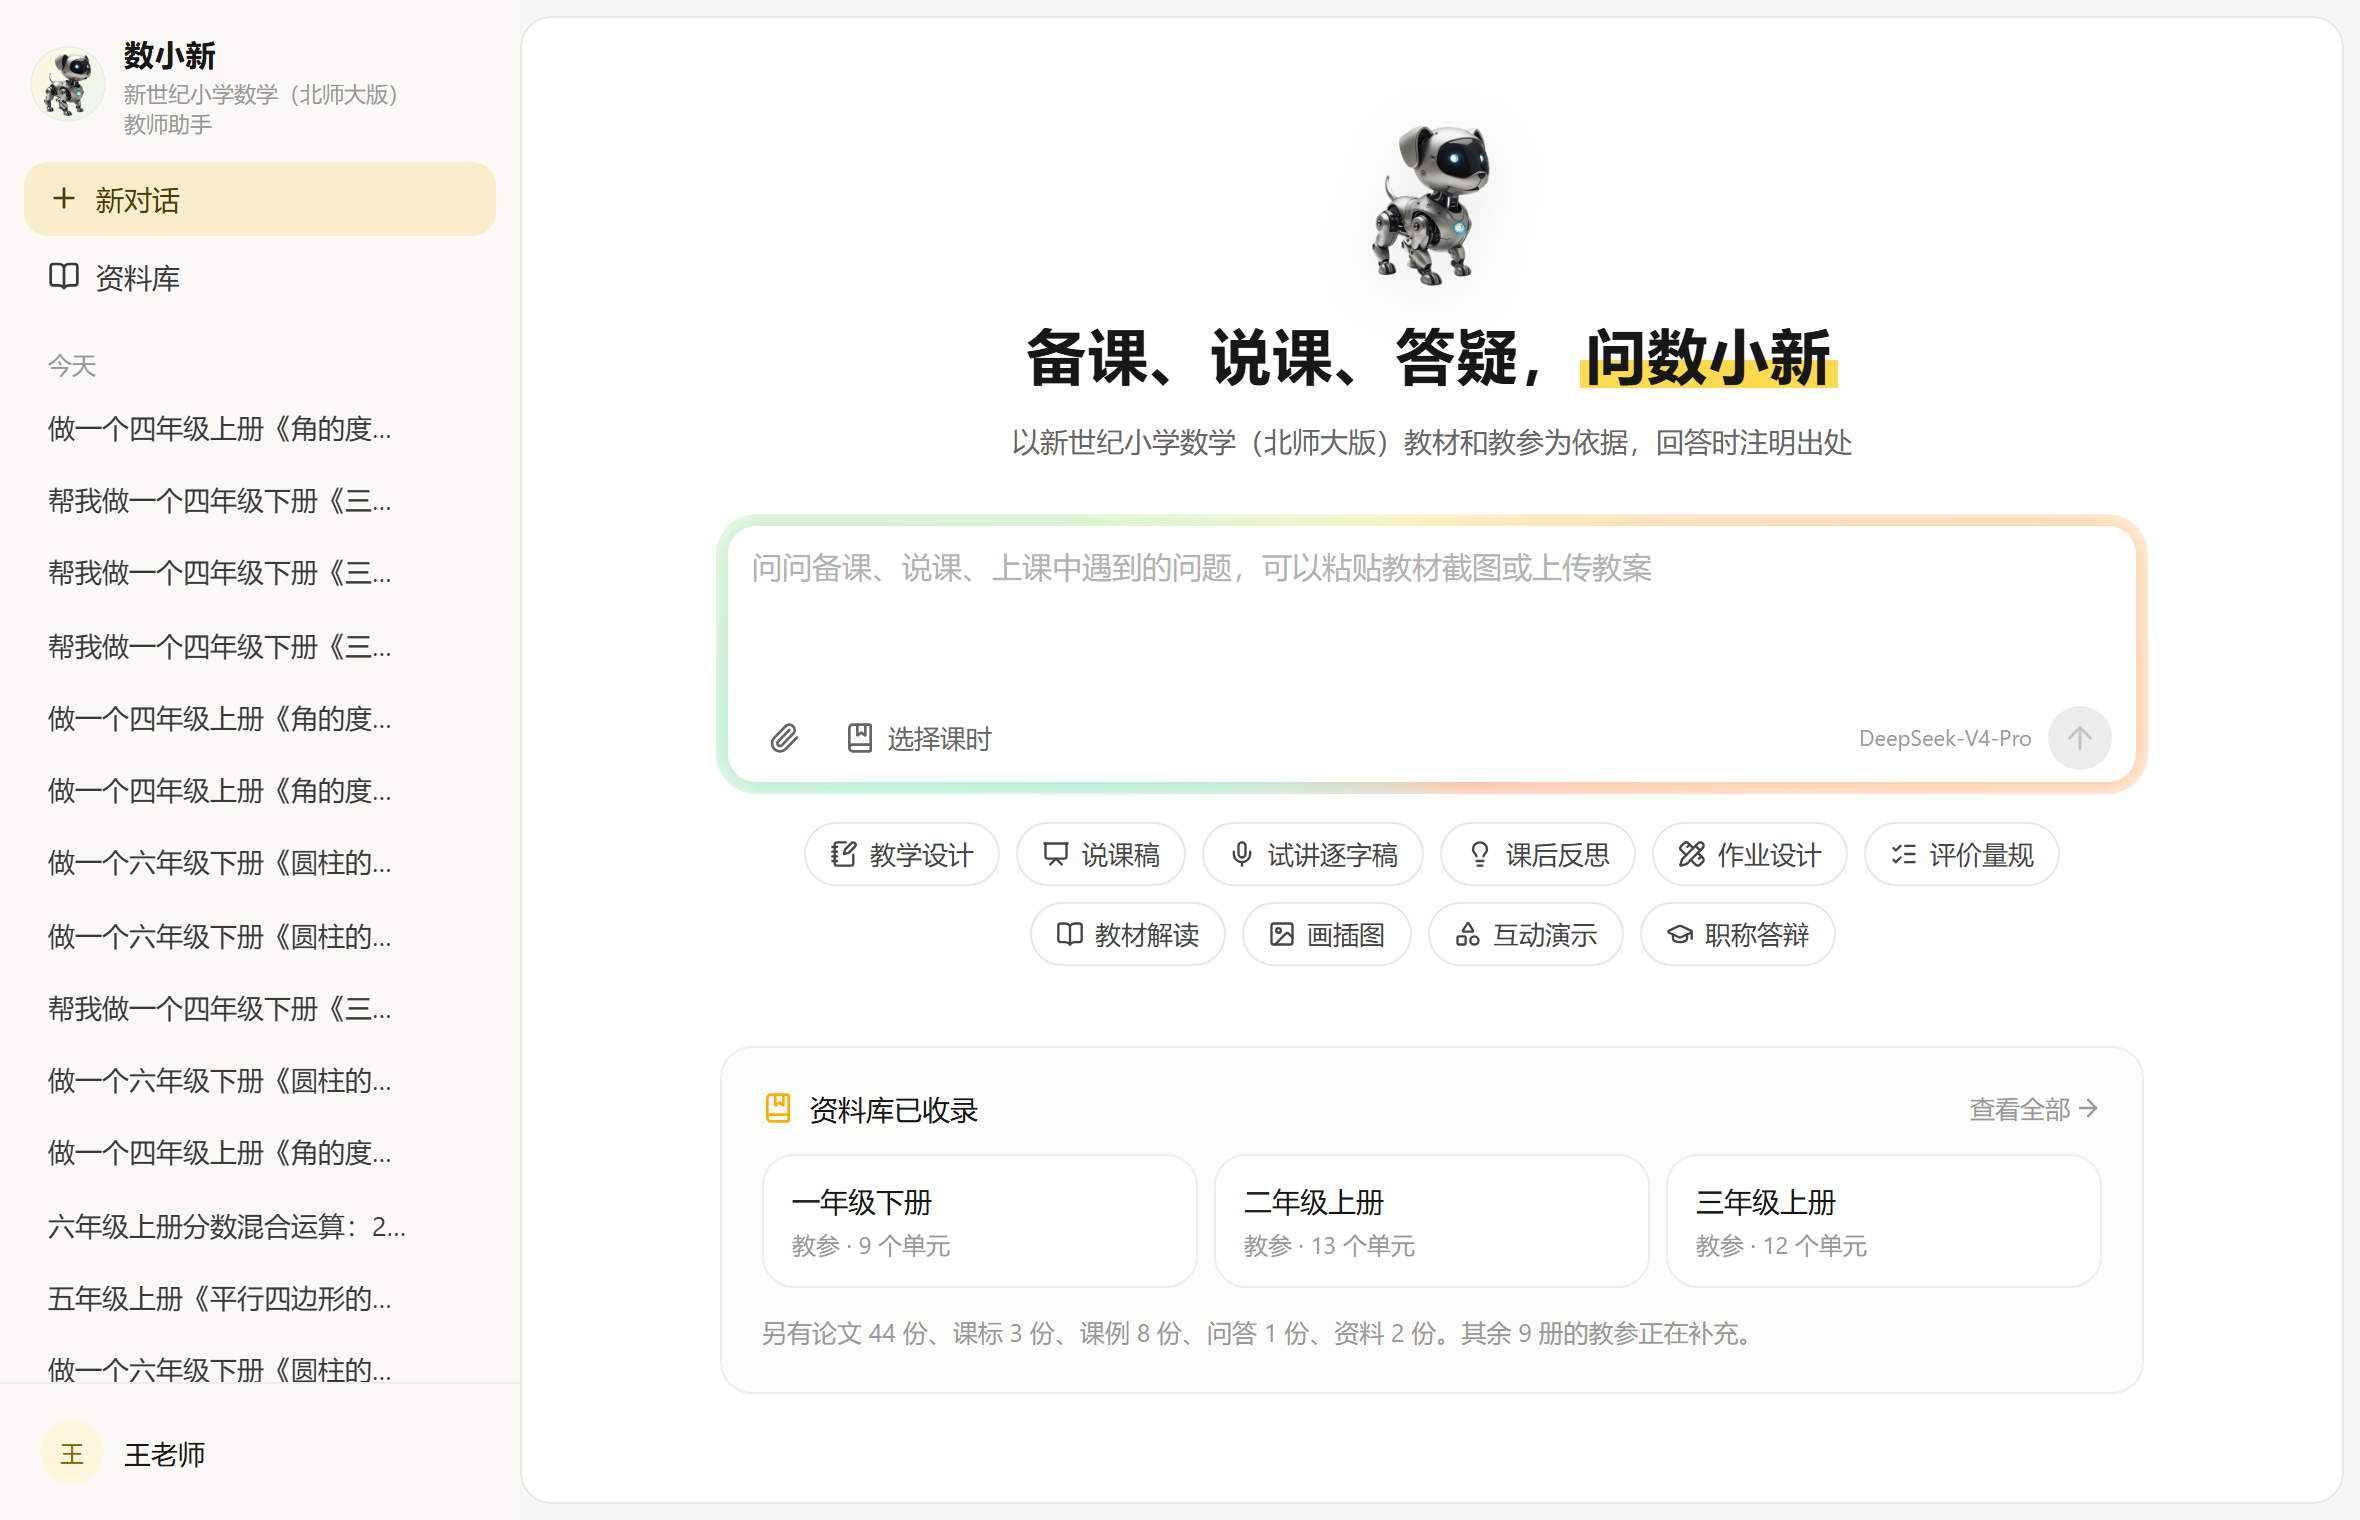Click the plus icon in 新对话
This screenshot has height=1520, width=2360.
pyautogui.click(x=64, y=198)
